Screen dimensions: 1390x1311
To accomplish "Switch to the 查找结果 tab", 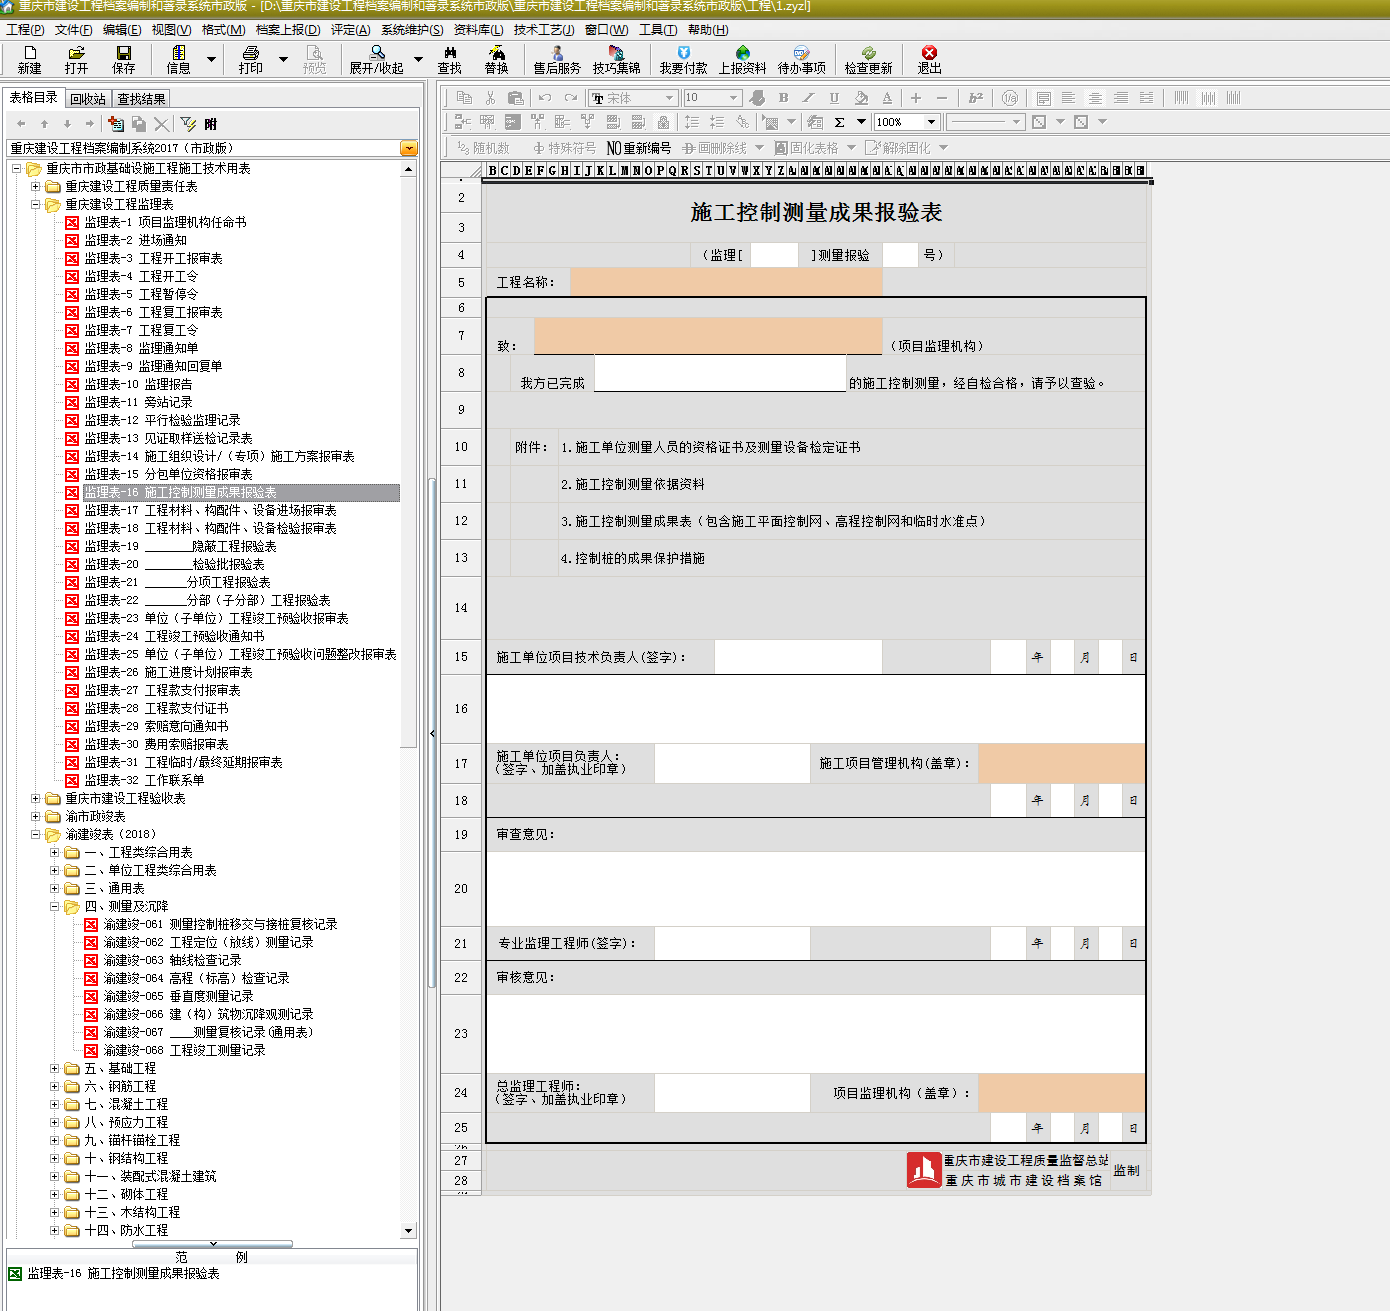I will pyautogui.click(x=141, y=99).
